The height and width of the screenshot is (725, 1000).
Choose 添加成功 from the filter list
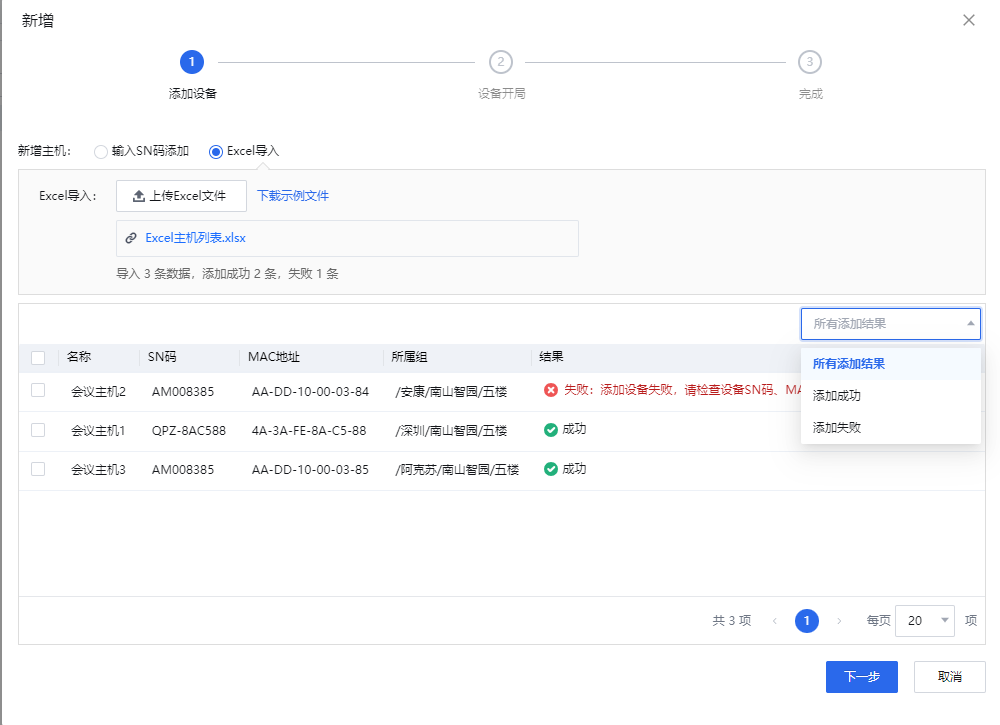(837, 396)
